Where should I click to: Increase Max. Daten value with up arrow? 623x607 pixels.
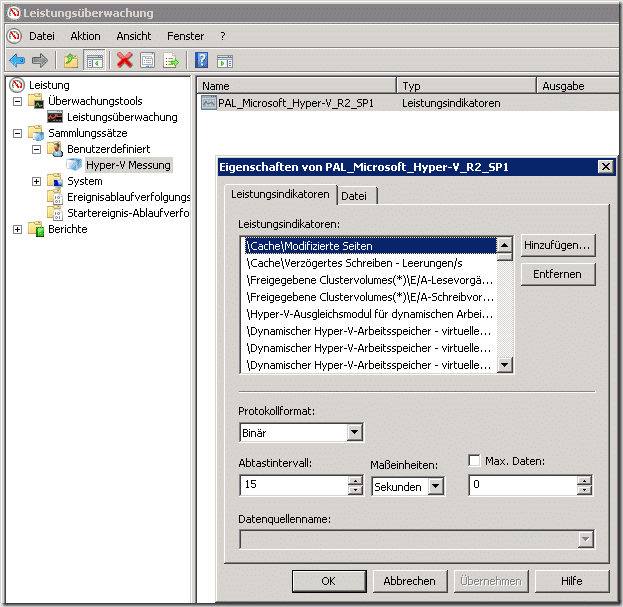point(584,481)
